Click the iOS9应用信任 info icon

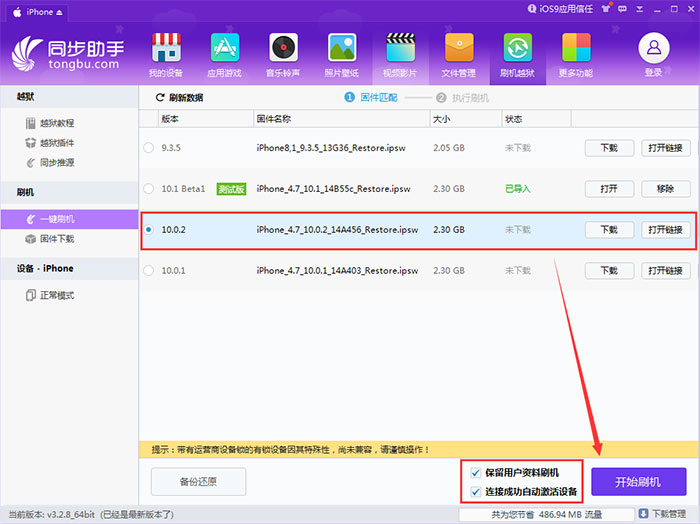click(532, 9)
